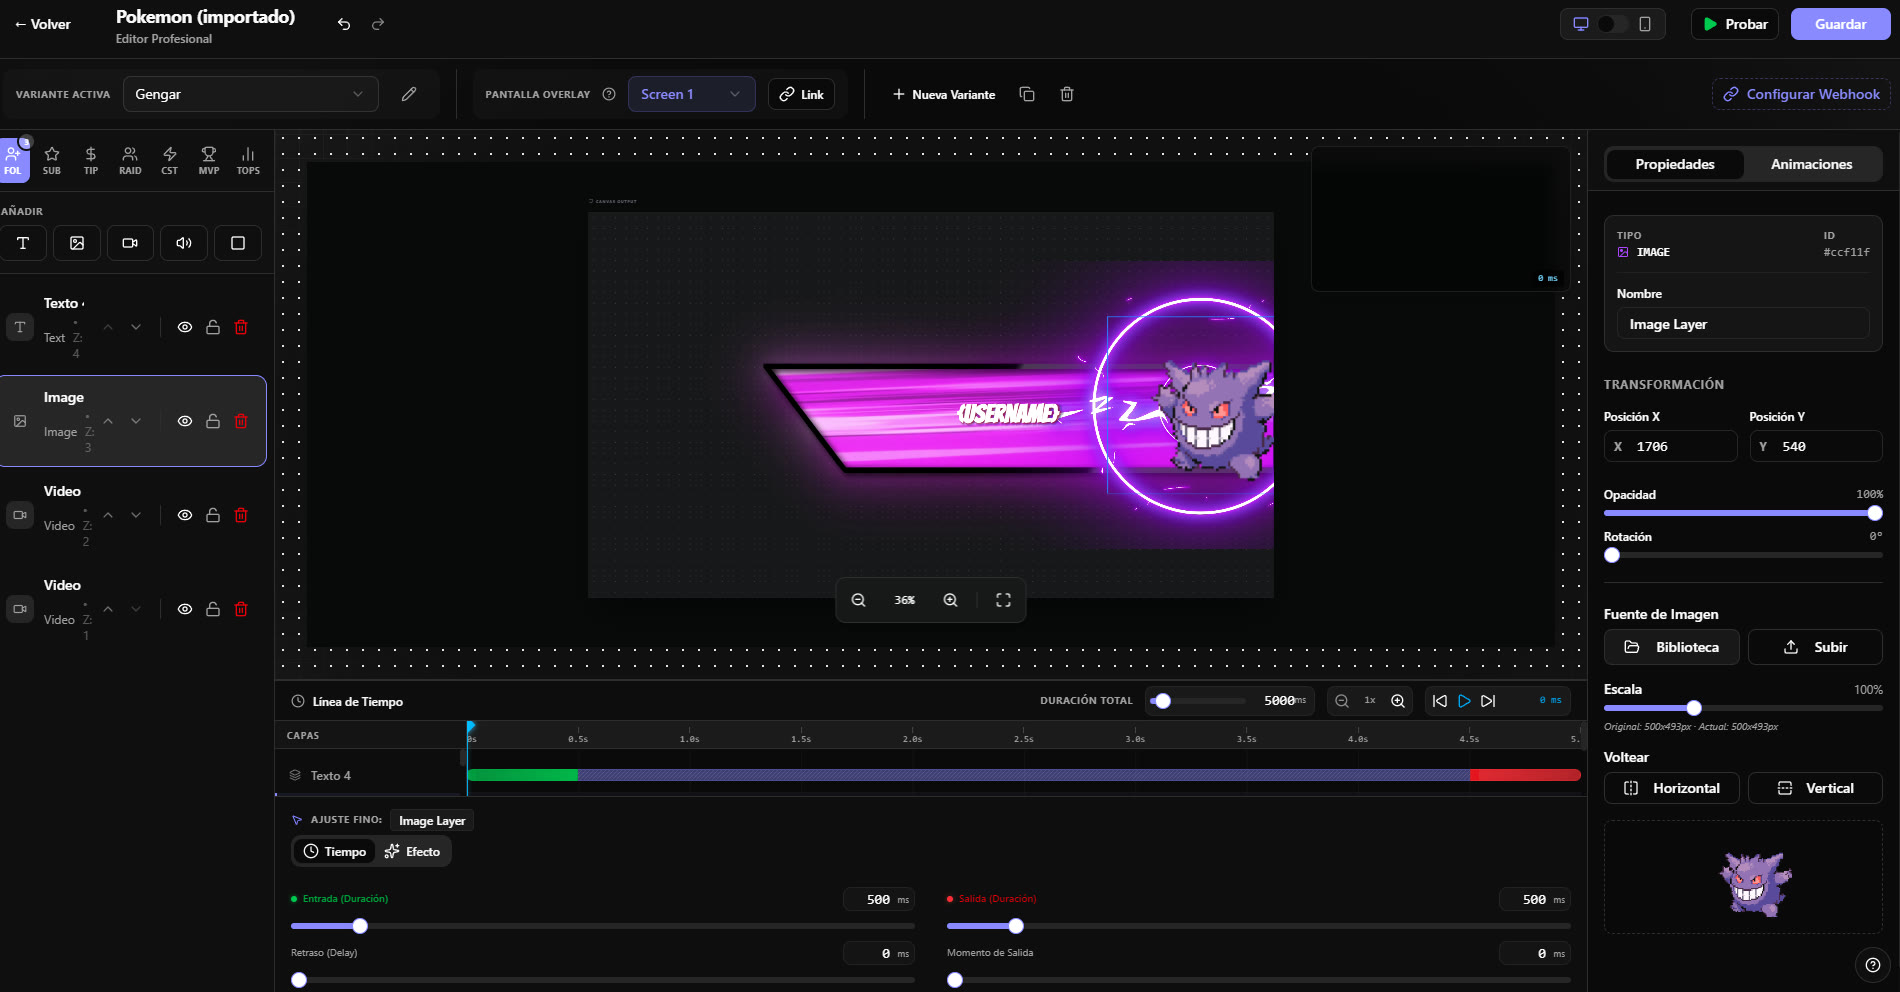Zoom in the canvas
This screenshot has width=1900, height=992.
coord(950,600)
